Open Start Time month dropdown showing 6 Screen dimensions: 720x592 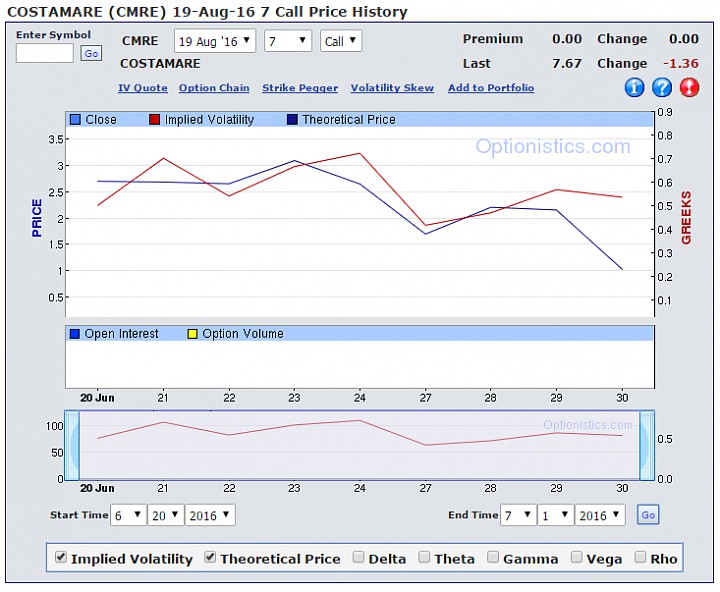[128, 515]
